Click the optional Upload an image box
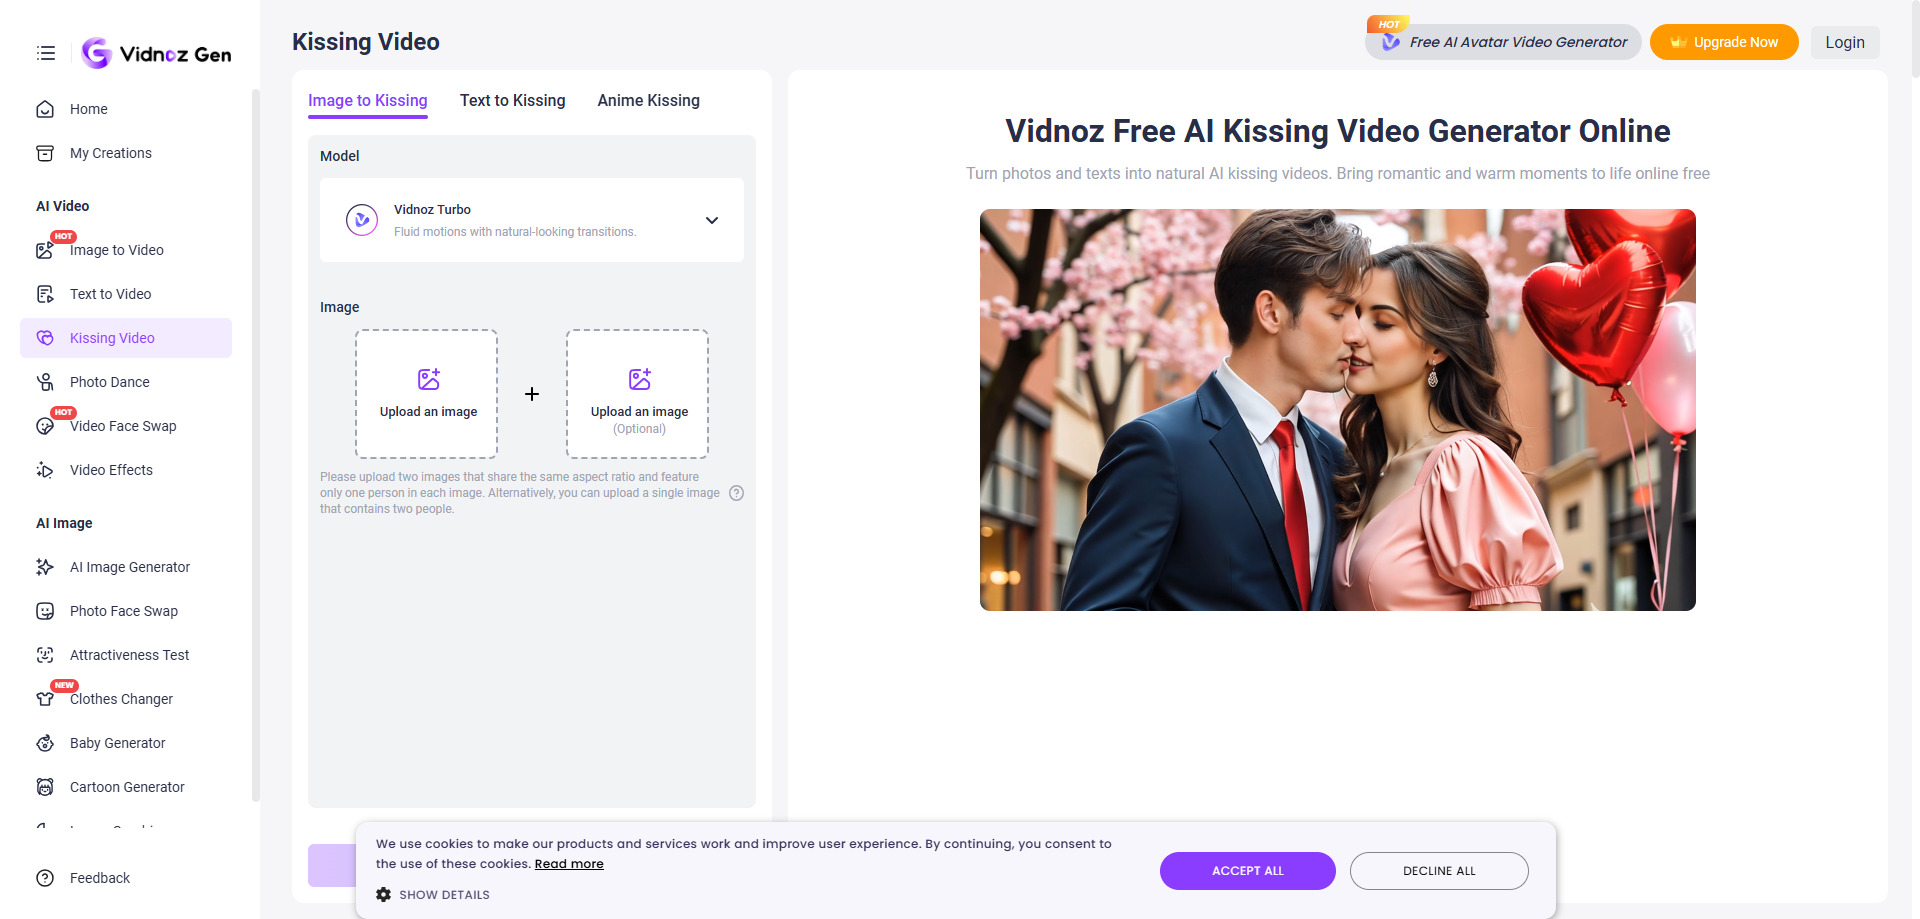This screenshot has height=919, width=1920. 638,394
